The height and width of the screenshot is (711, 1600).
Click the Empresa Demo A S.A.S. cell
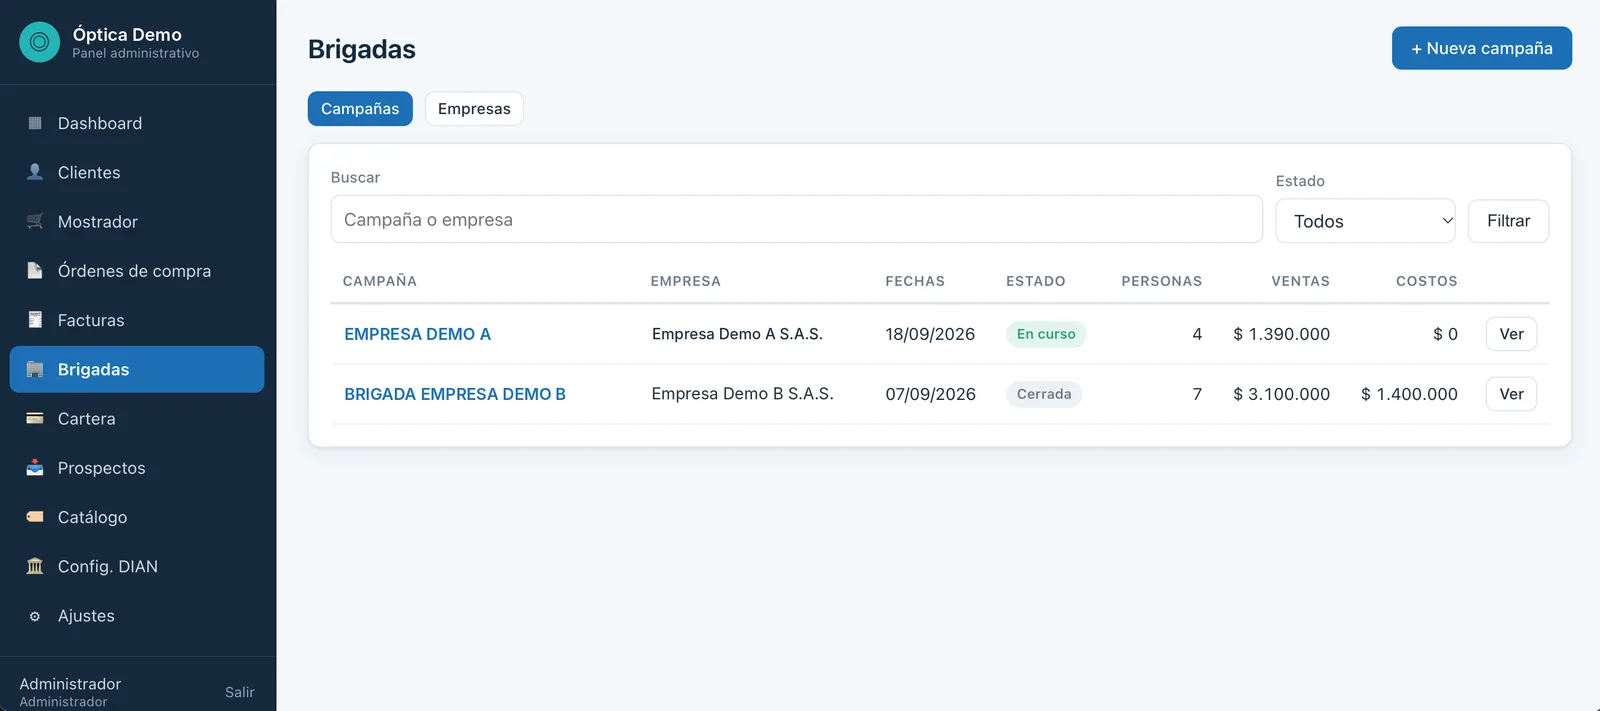[737, 334]
